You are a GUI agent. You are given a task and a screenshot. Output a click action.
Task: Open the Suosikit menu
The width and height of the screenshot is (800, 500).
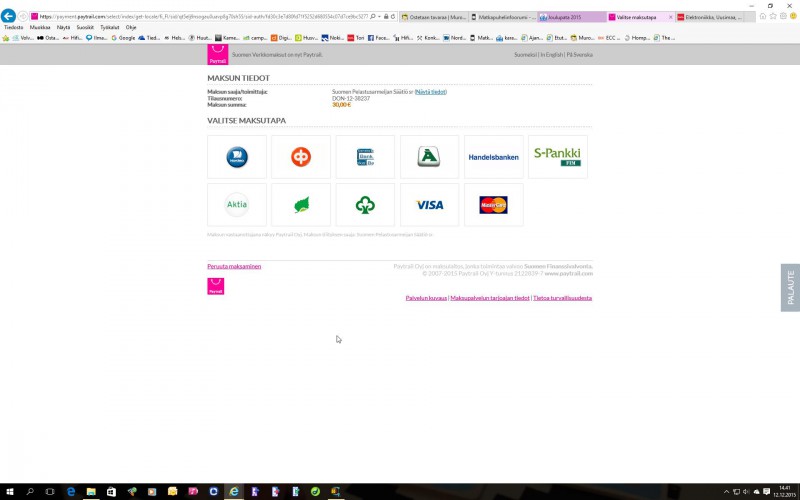(85, 27)
